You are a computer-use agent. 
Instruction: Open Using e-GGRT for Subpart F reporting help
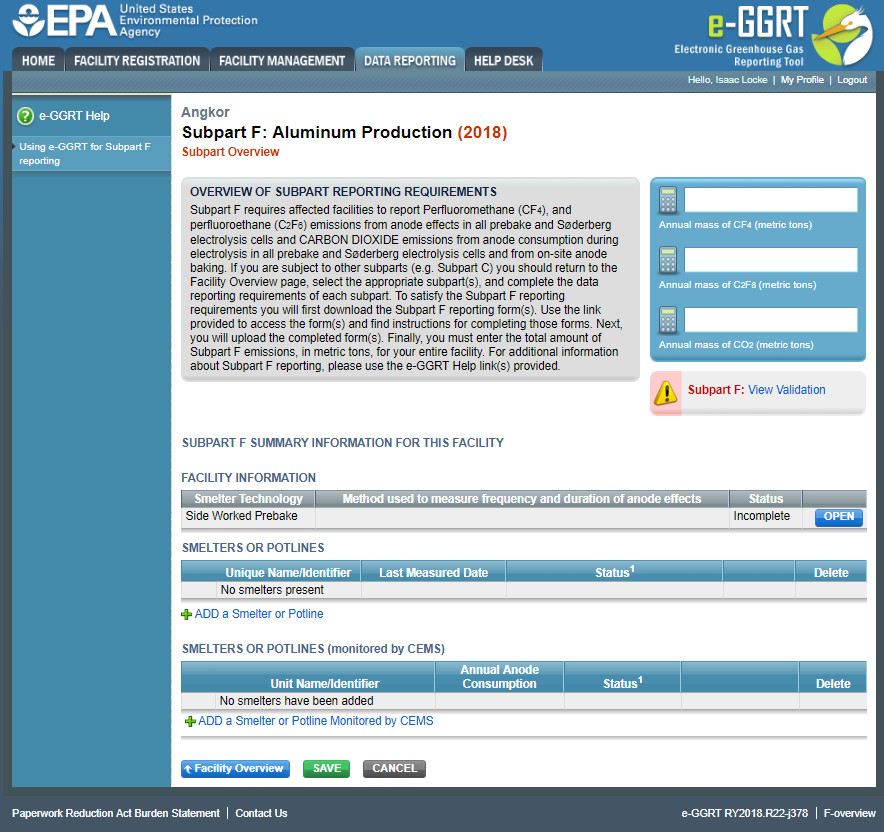(x=85, y=153)
